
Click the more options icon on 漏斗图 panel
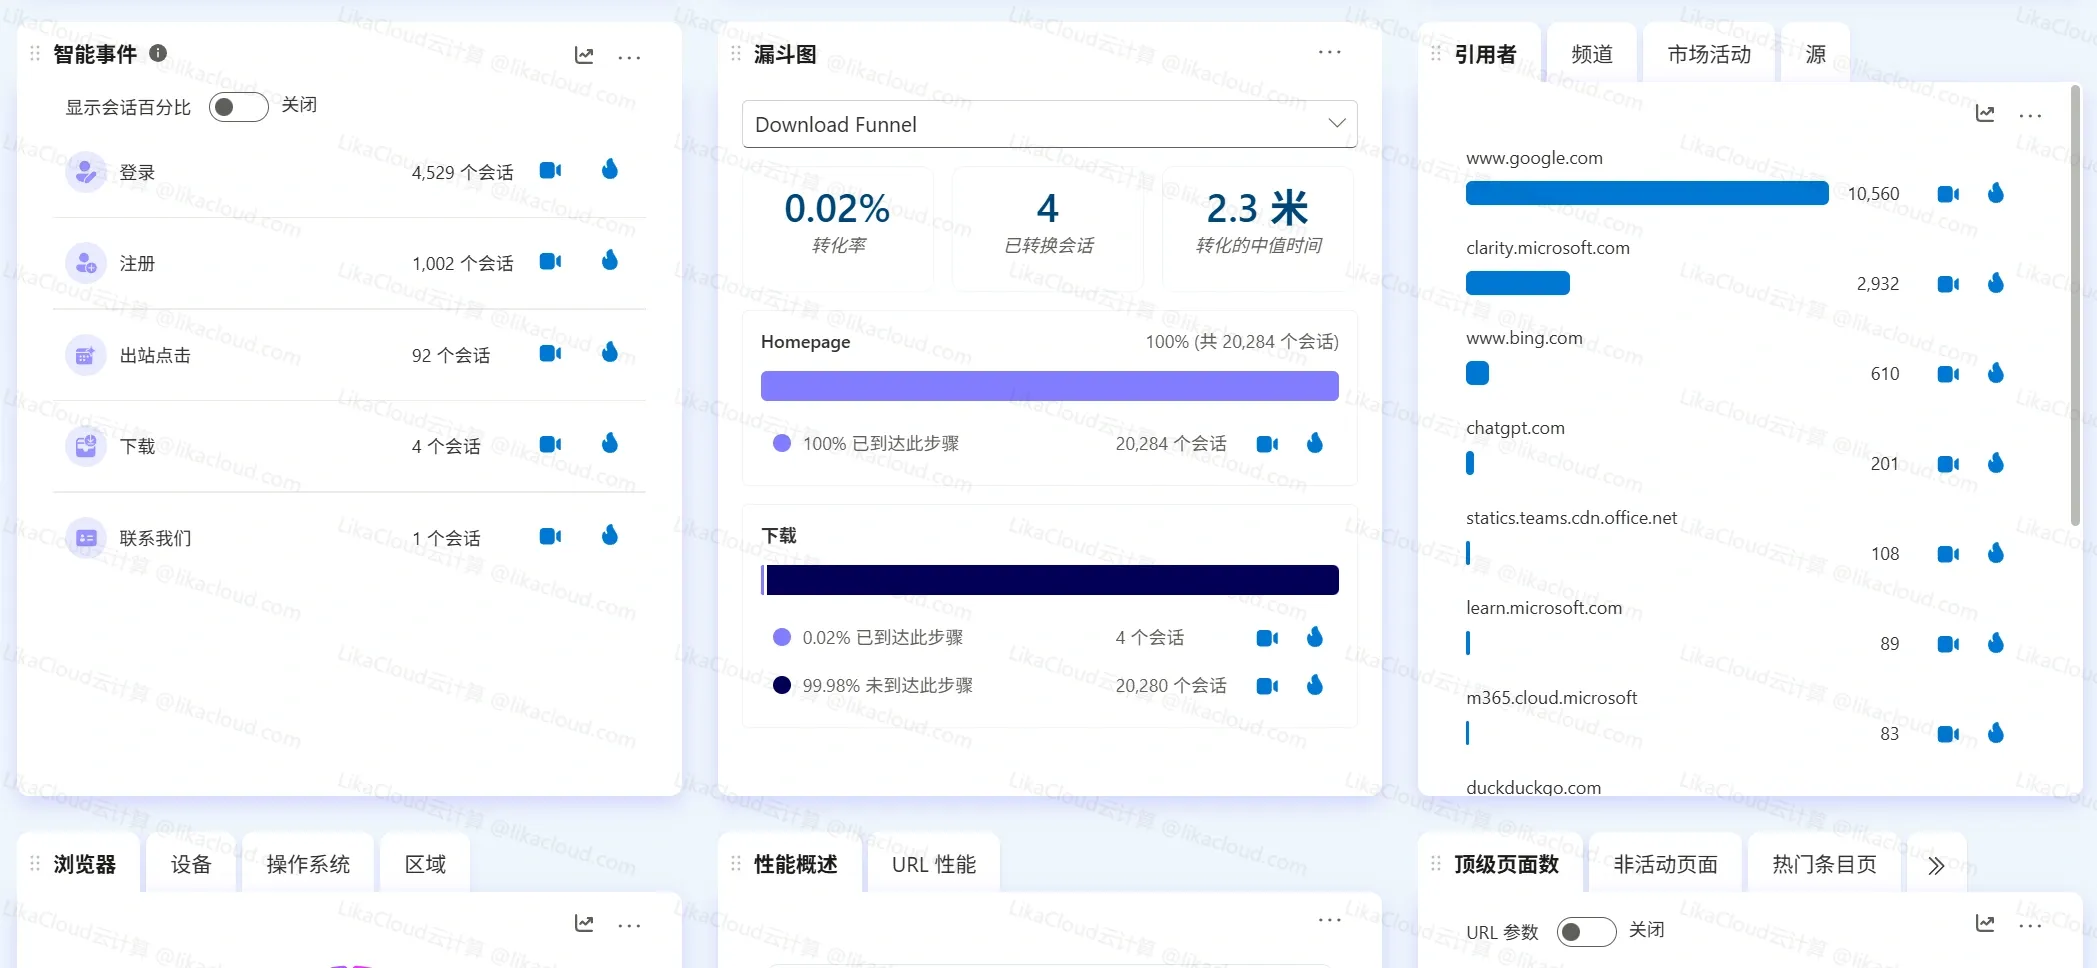[x=1330, y=52]
